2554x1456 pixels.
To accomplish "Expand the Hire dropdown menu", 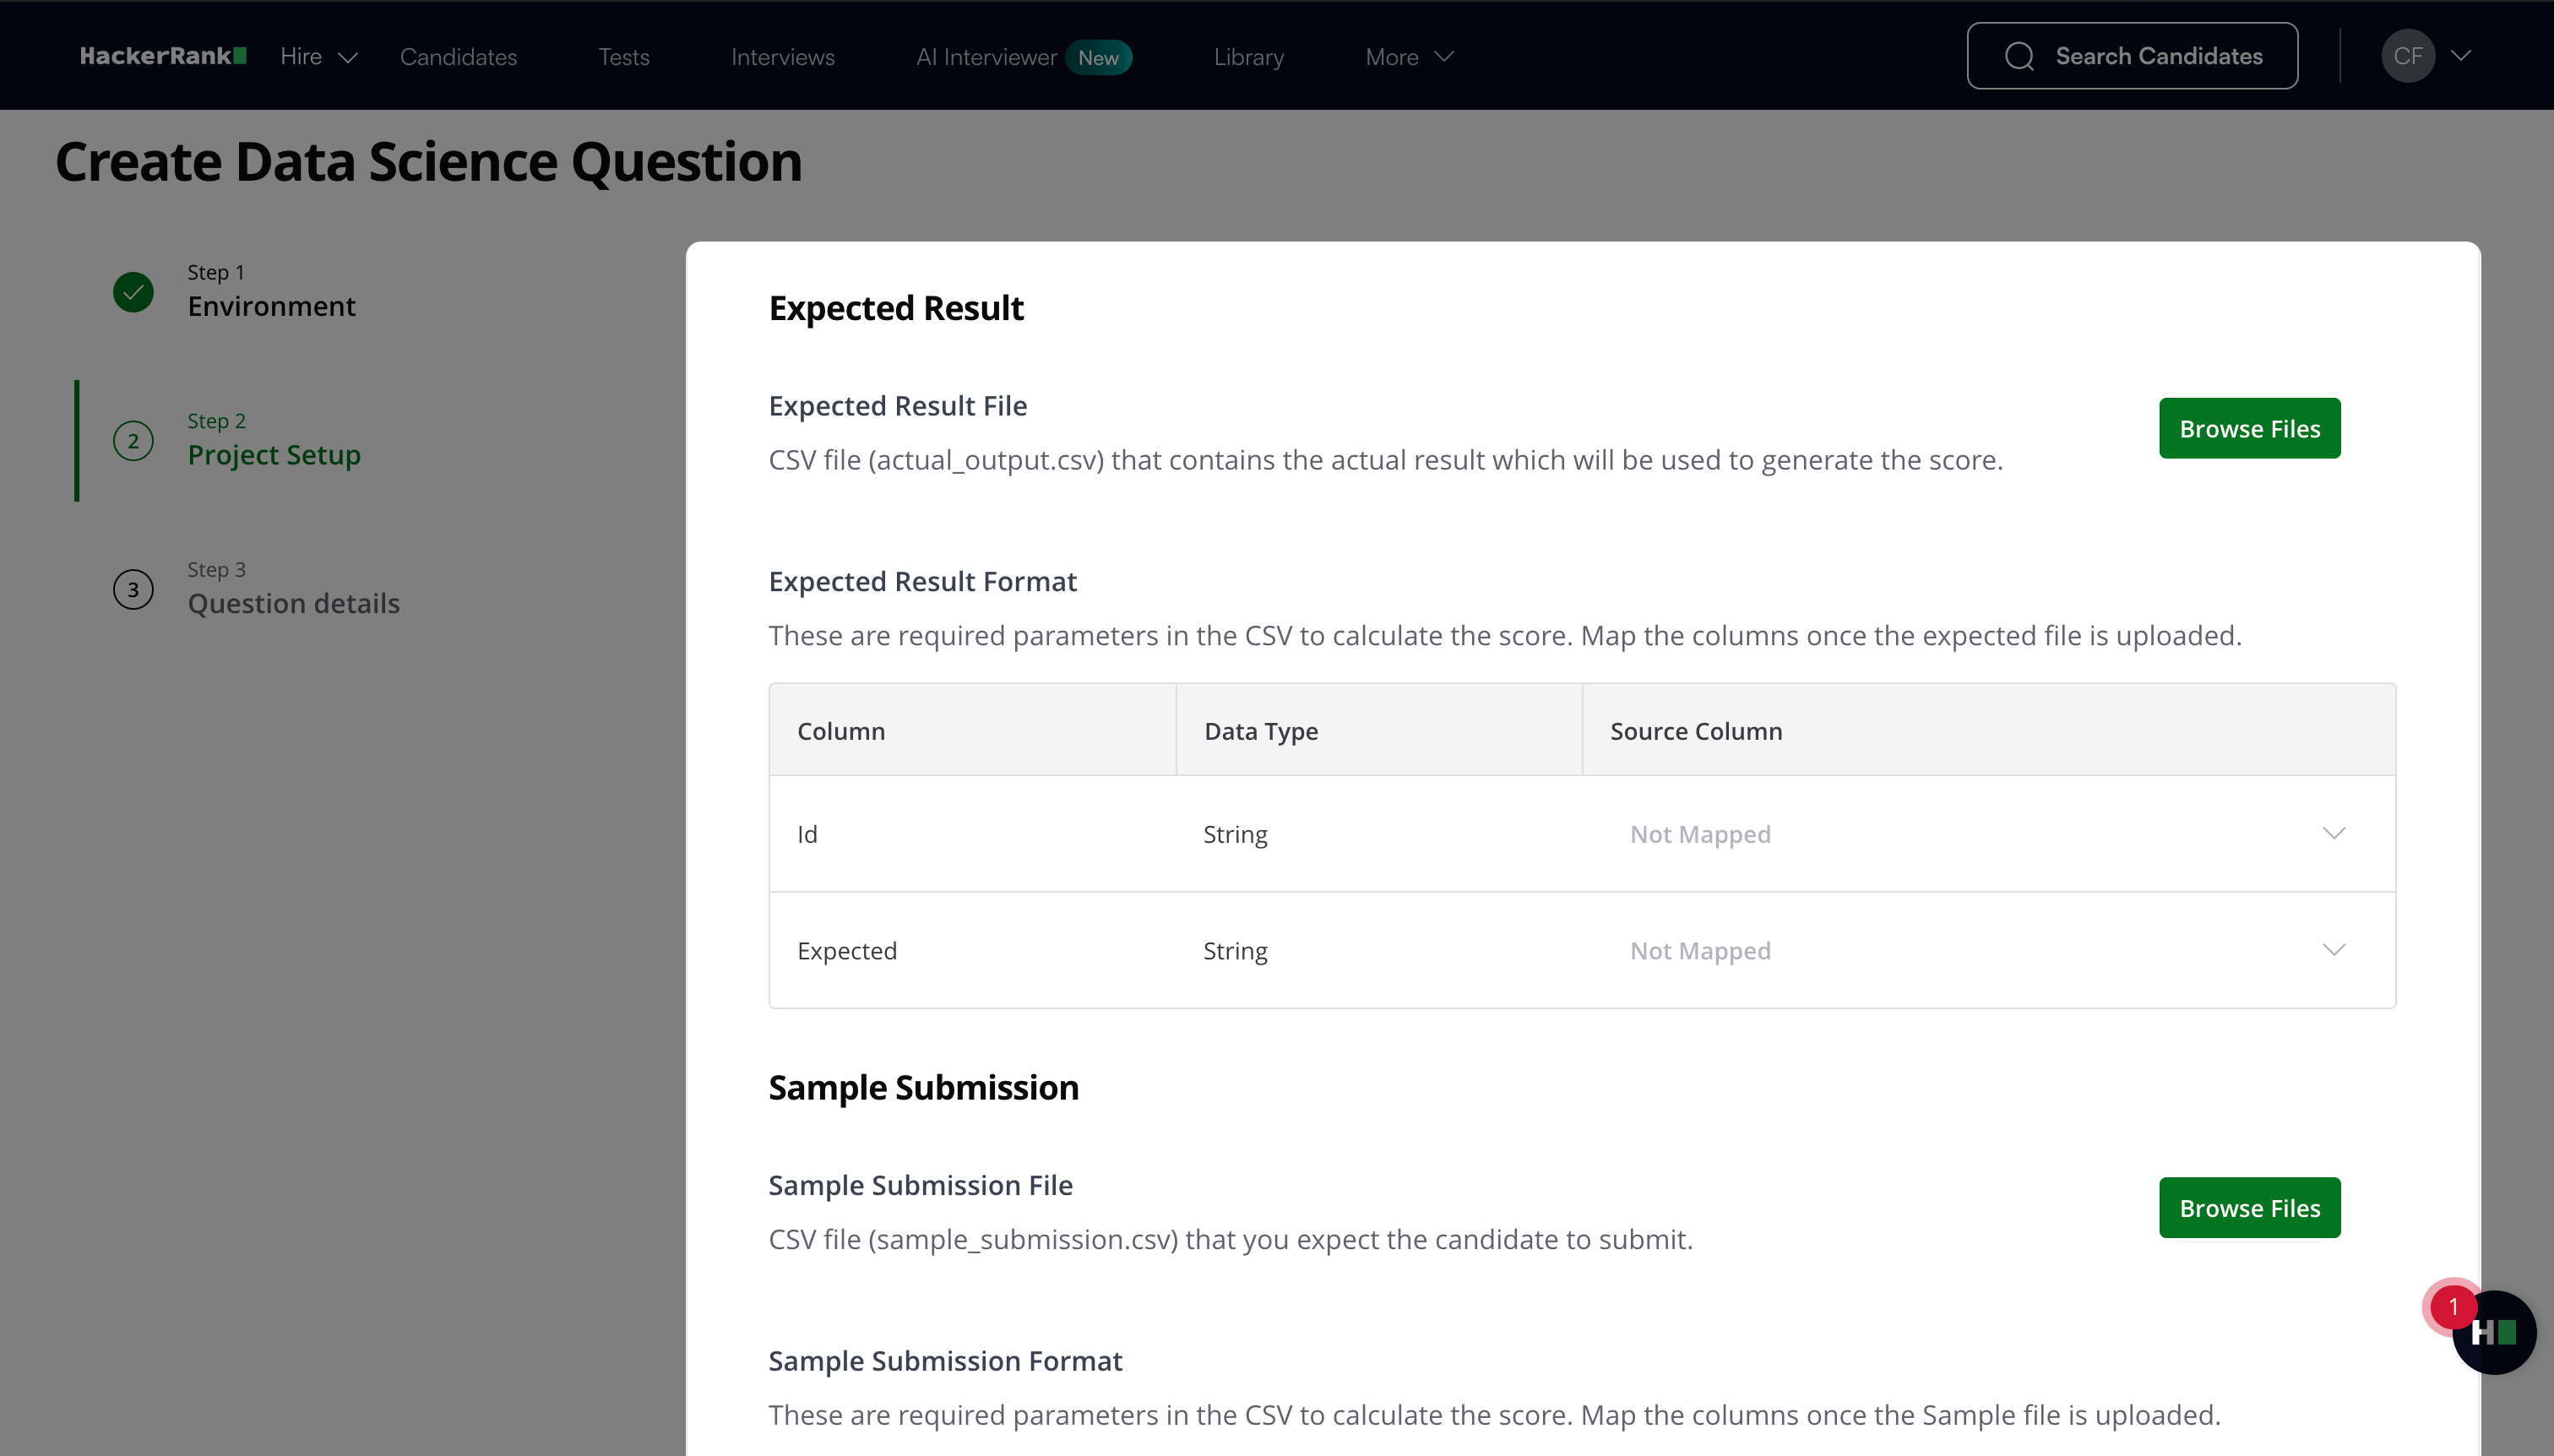I will click(x=318, y=57).
